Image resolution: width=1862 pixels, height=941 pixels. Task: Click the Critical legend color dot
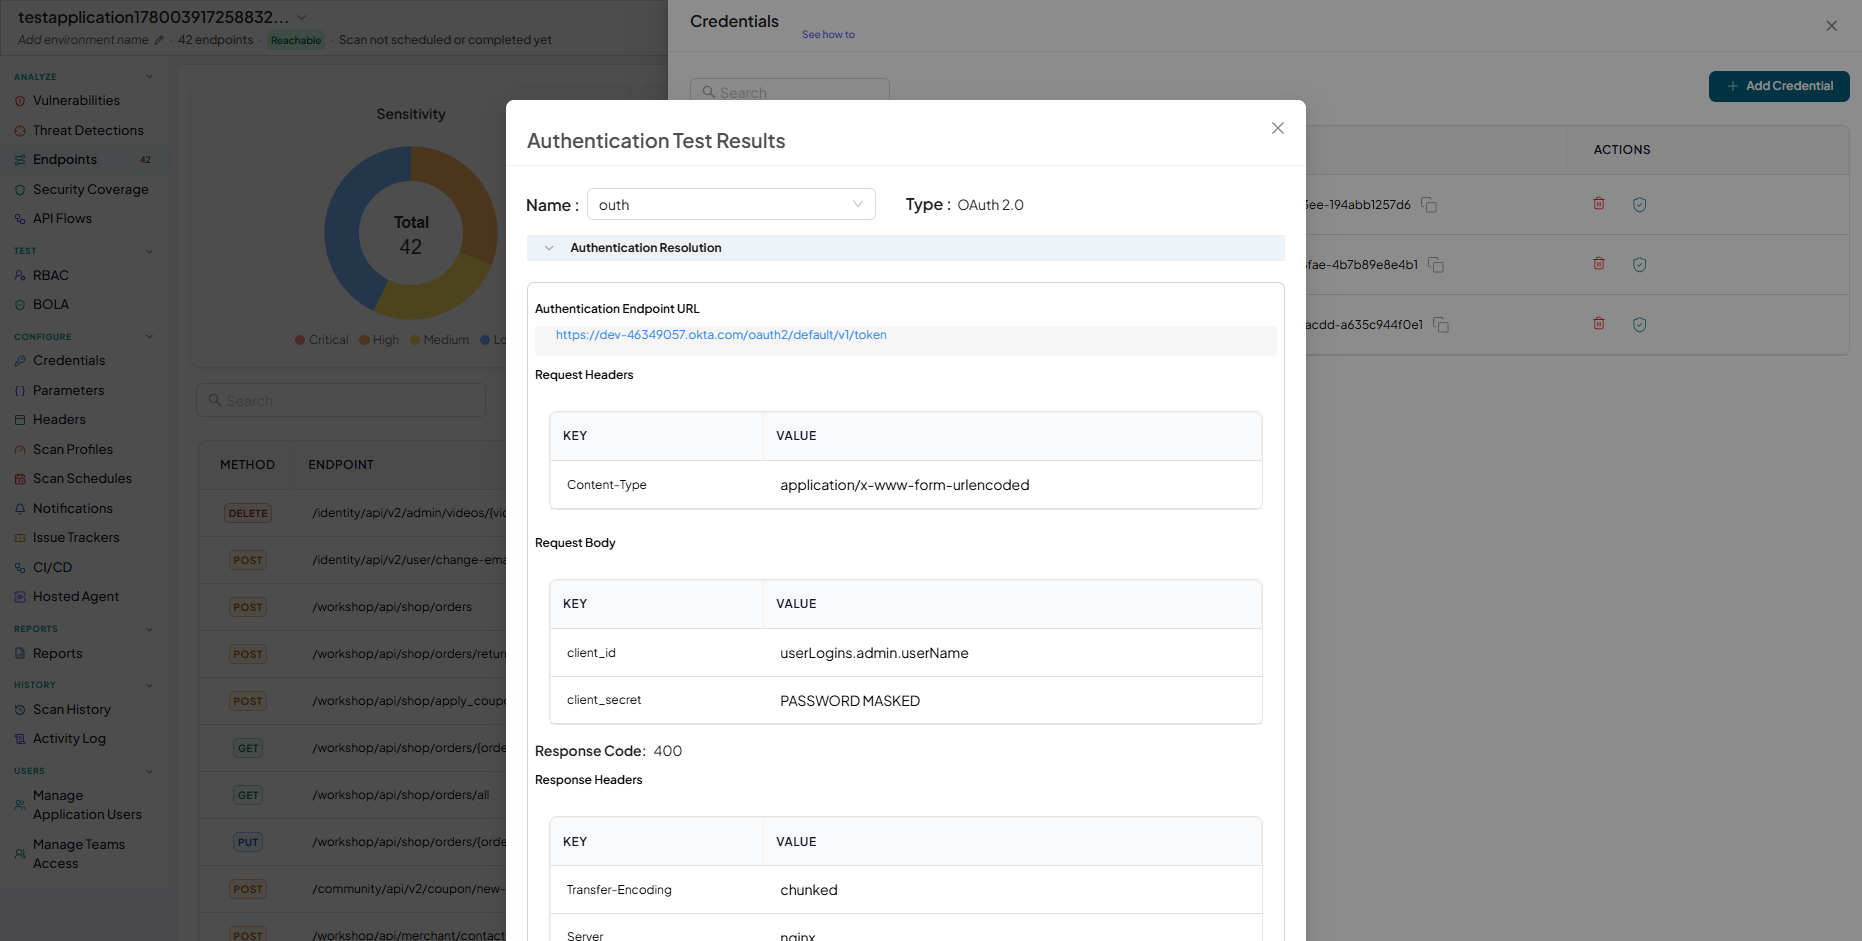pos(300,340)
